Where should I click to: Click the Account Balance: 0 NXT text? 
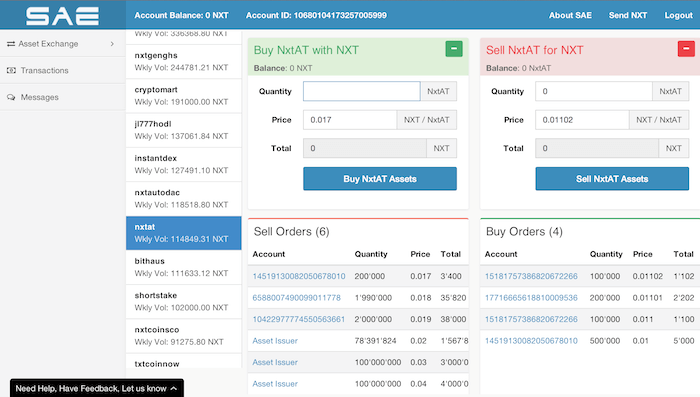pyautogui.click(x=181, y=15)
